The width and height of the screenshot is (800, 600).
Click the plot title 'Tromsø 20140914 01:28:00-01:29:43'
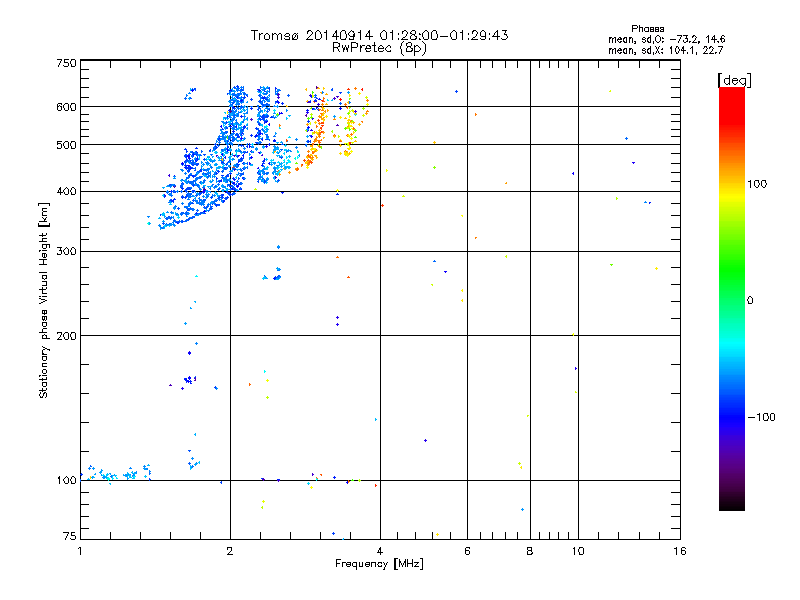379,35
